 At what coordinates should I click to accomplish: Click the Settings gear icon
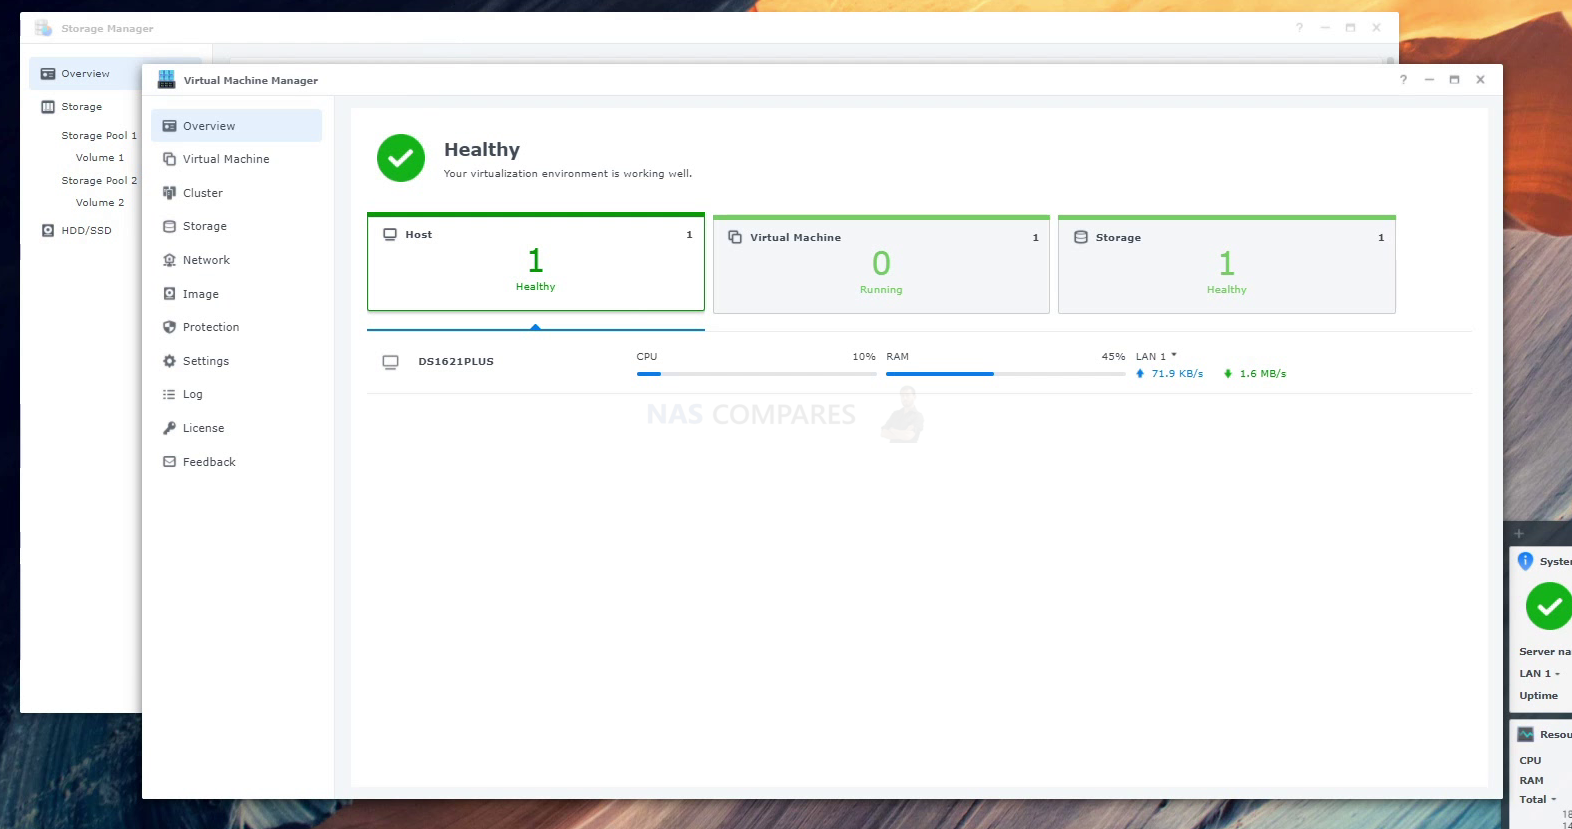tap(169, 361)
